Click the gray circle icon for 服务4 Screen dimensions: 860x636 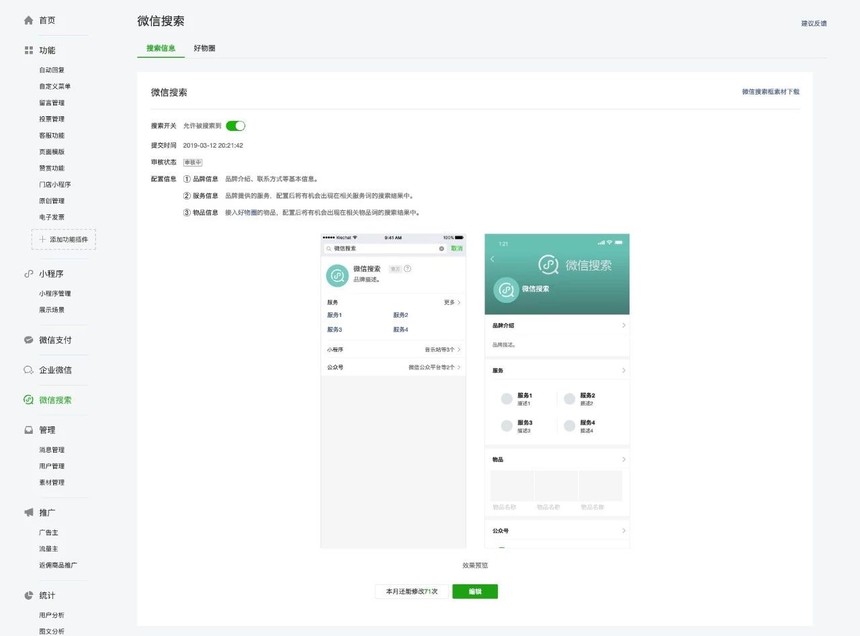point(569,425)
